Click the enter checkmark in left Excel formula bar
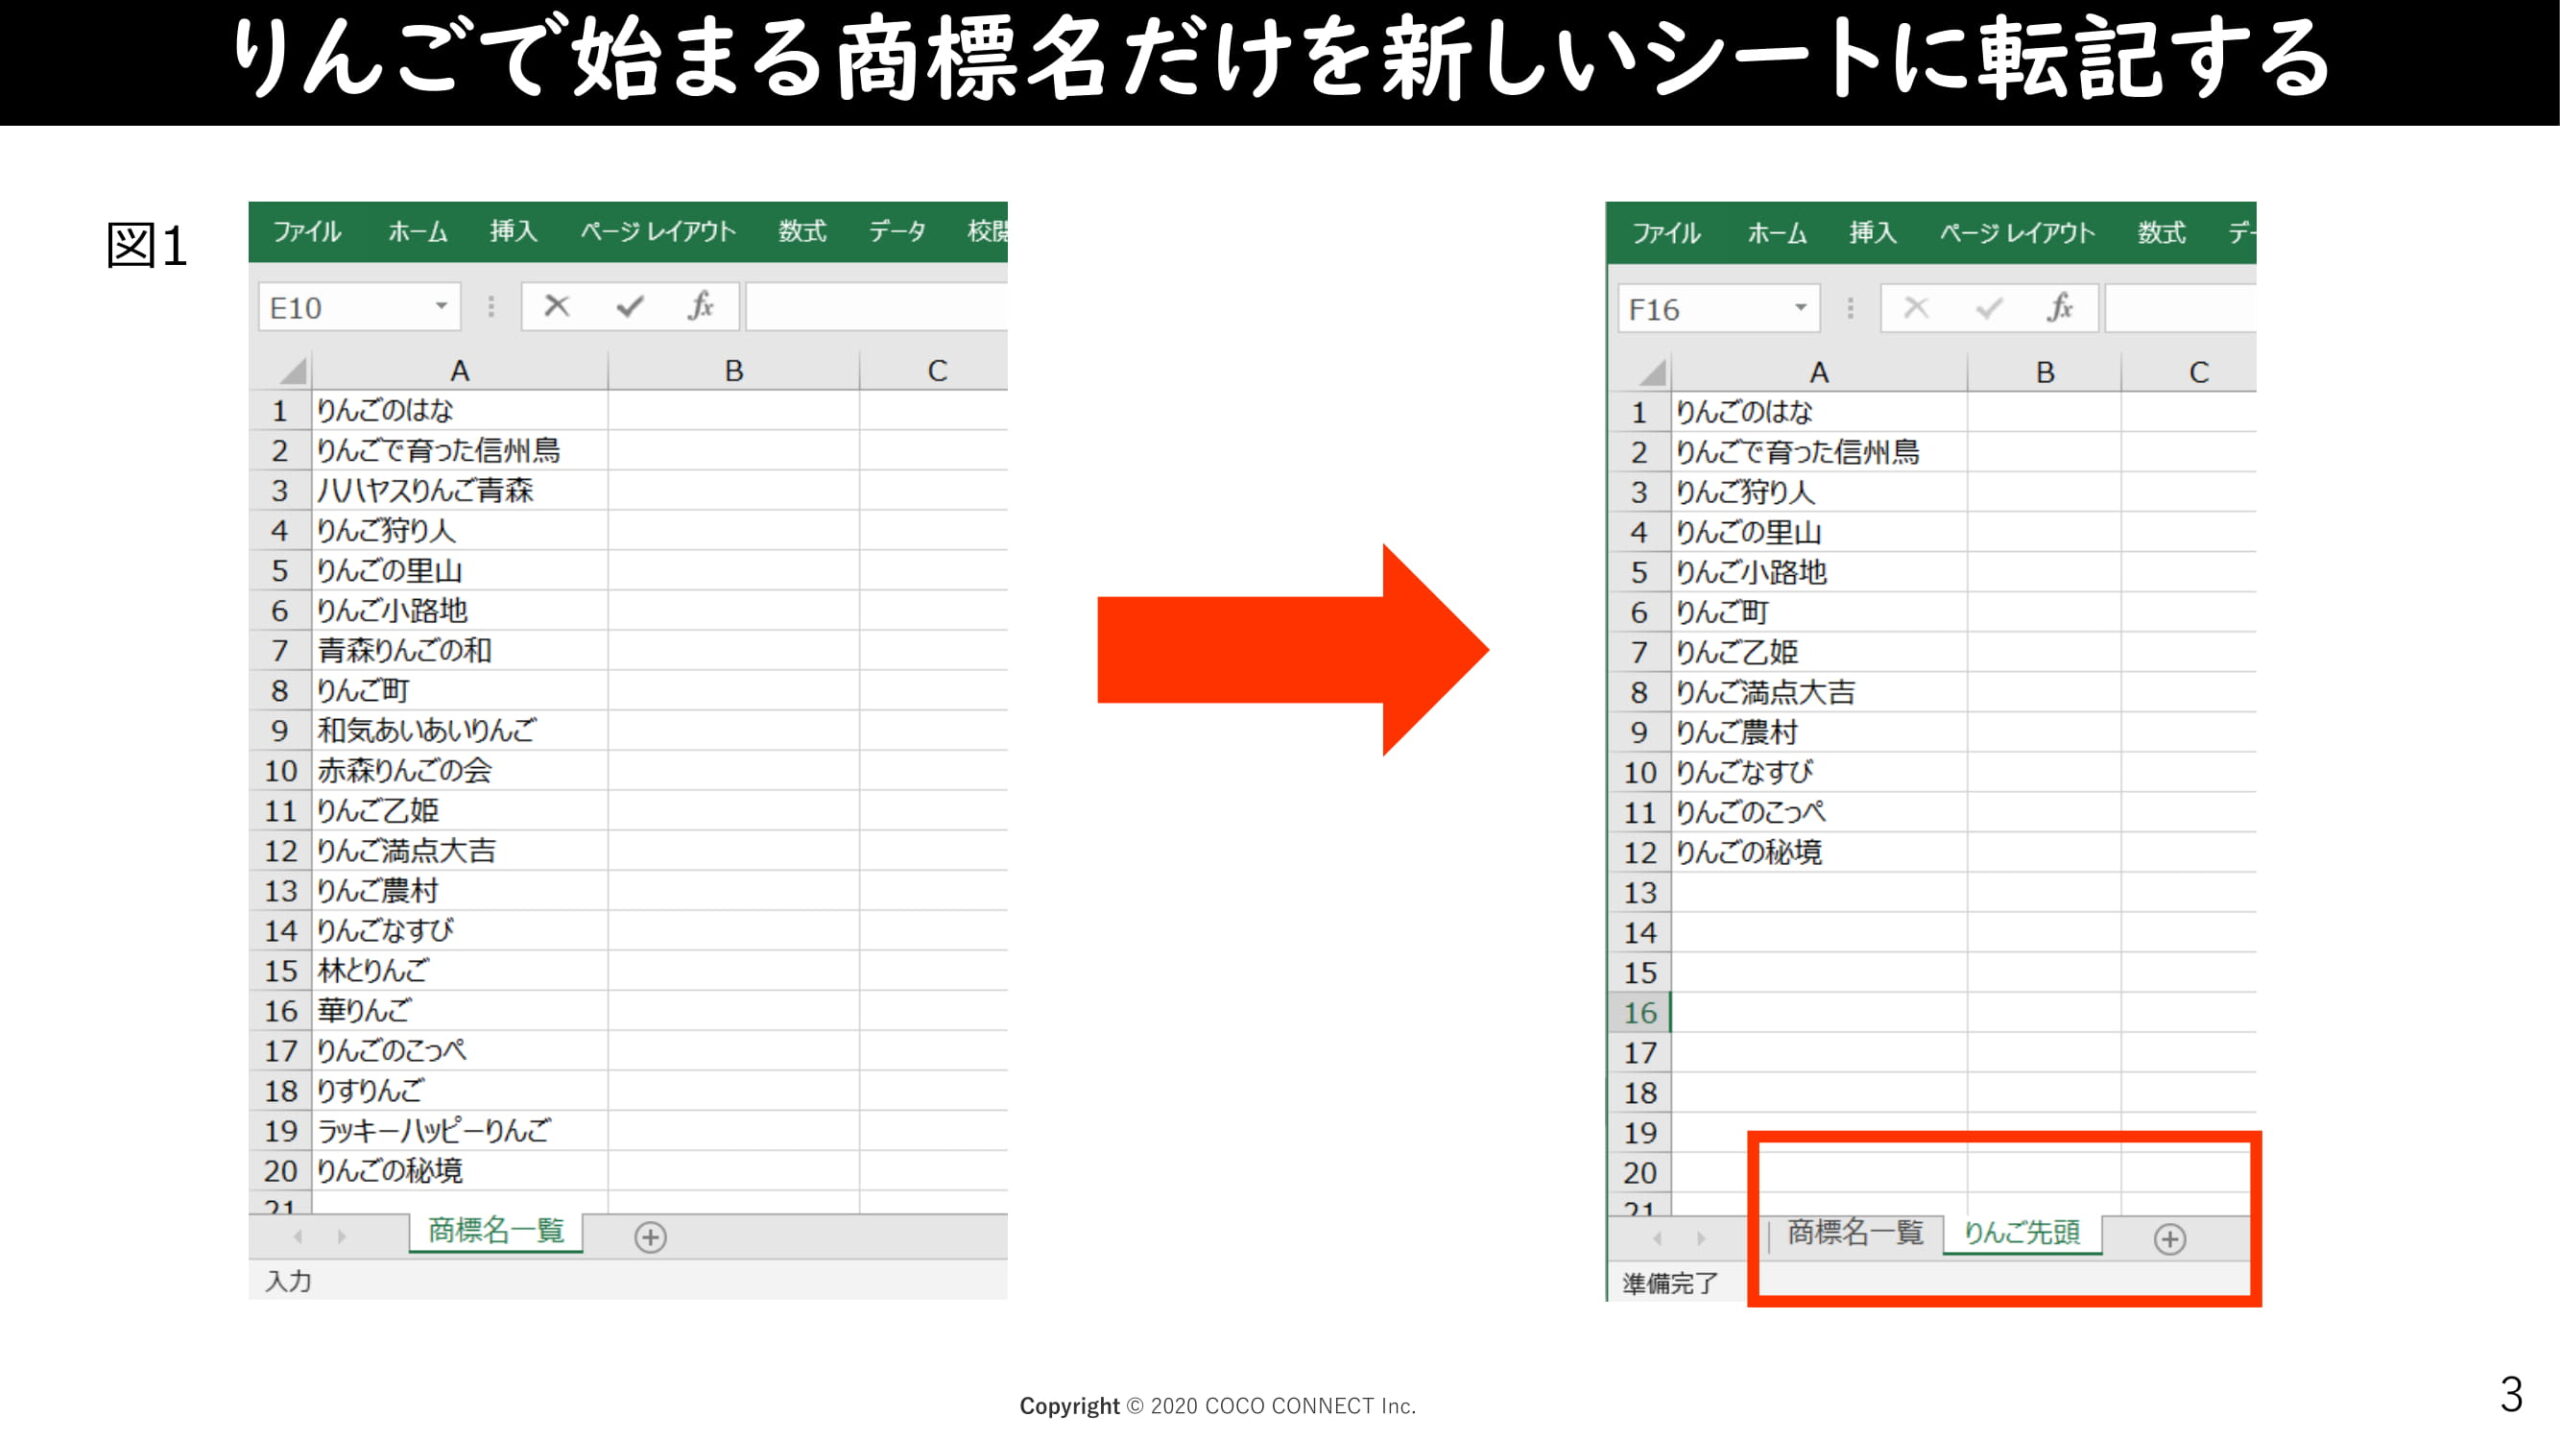 pyautogui.click(x=630, y=306)
